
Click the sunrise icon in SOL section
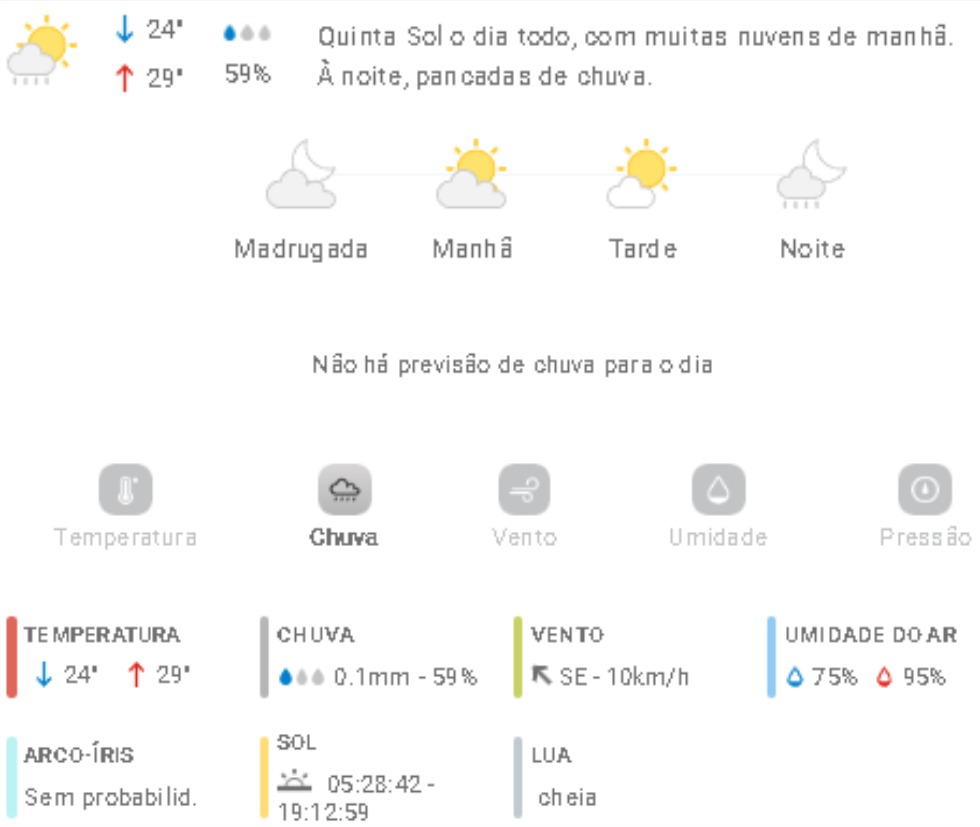(x=294, y=782)
